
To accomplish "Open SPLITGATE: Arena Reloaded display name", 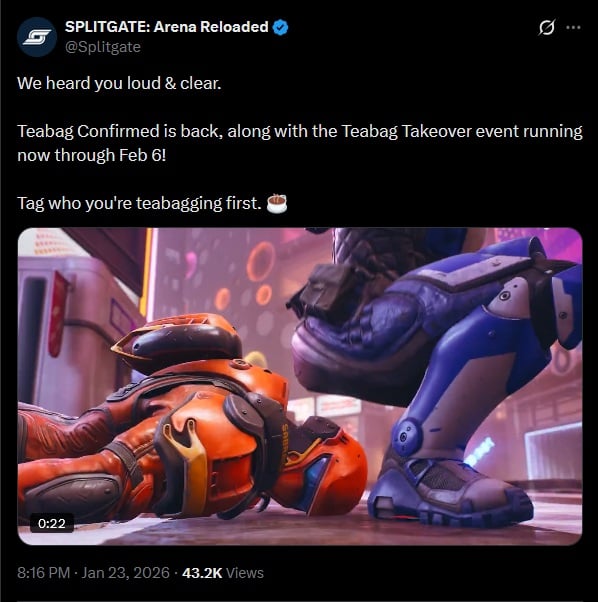I will (167, 27).
